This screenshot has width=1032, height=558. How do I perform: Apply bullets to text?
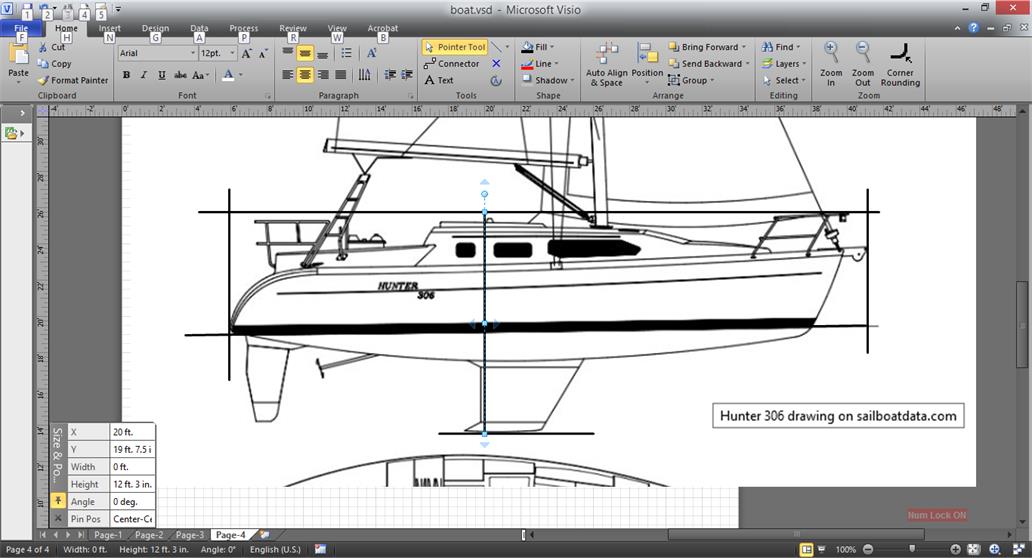click(346, 53)
